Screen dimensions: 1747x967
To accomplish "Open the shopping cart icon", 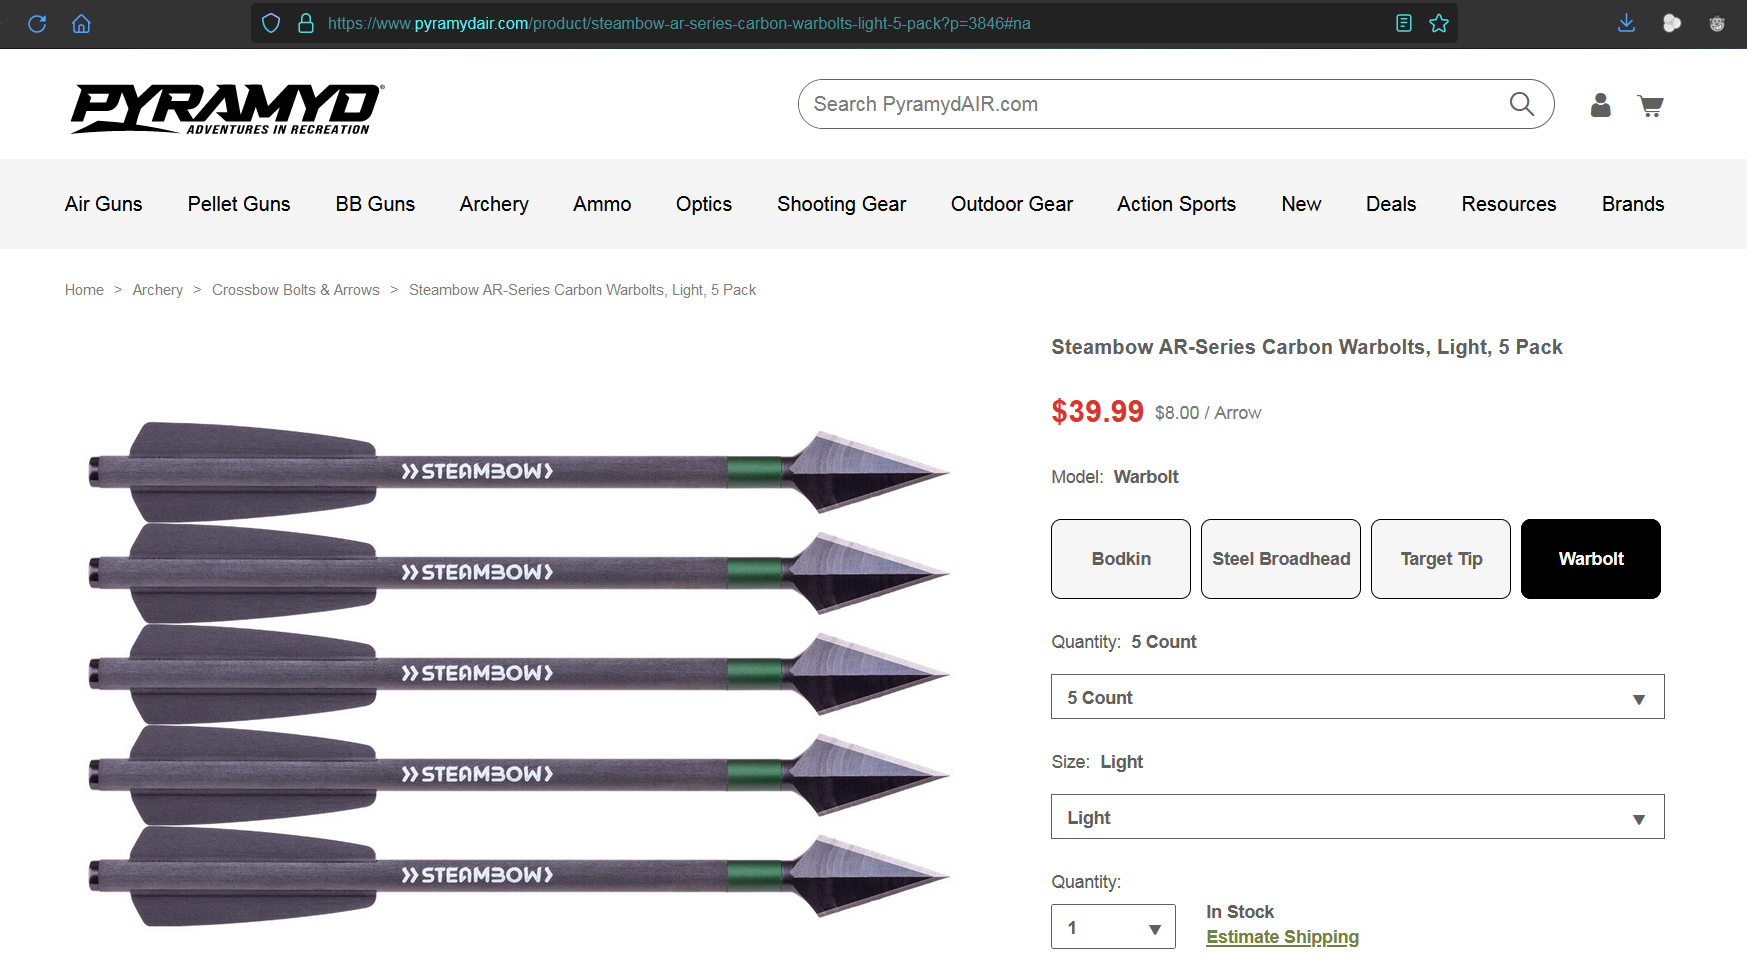I will pyautogui.click(x=1650, y=105).
